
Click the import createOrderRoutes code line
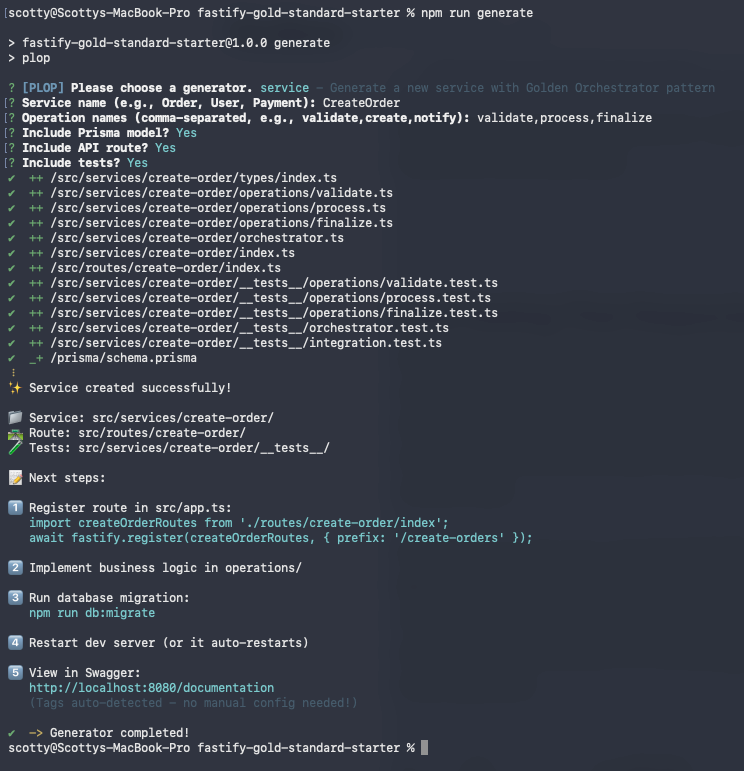point(239,523)
